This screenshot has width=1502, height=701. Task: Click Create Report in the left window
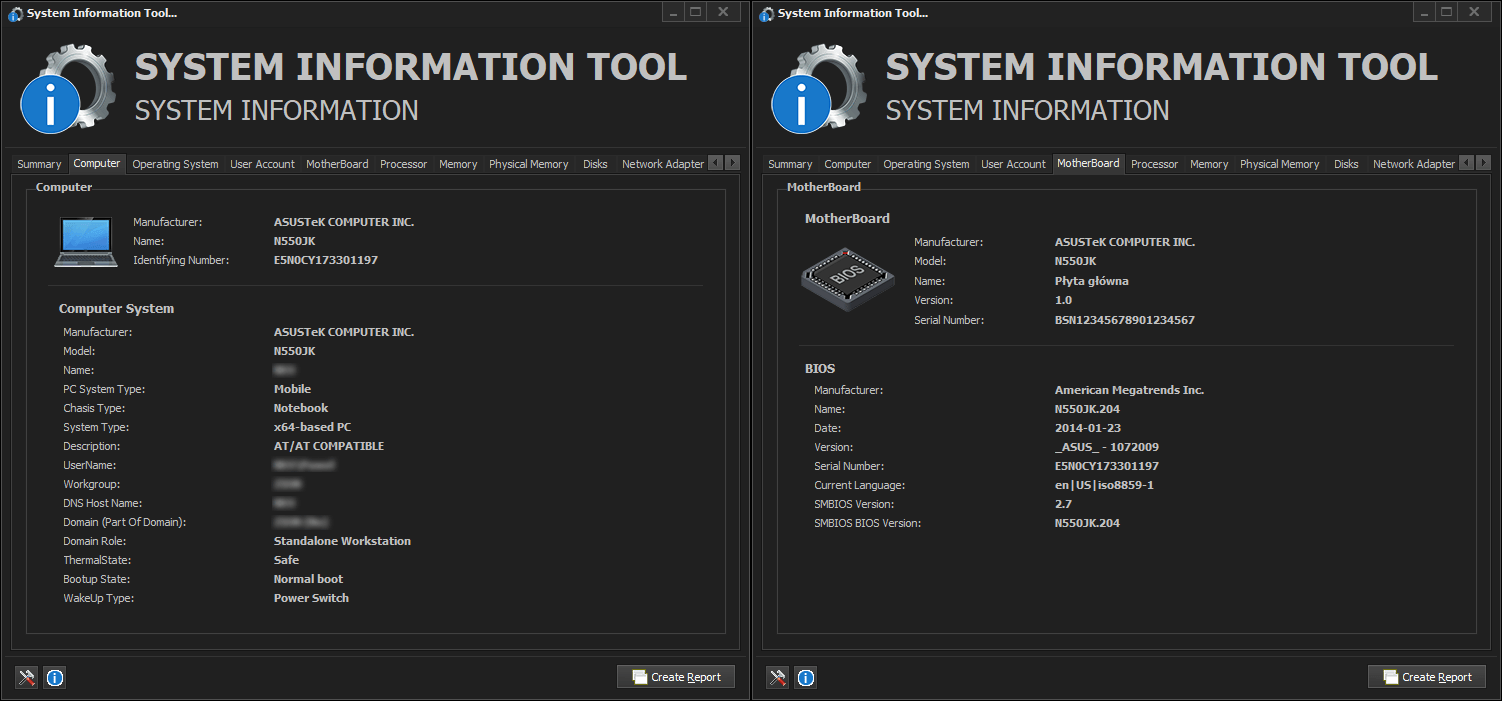pyautogui.click(x=676, y=677)
